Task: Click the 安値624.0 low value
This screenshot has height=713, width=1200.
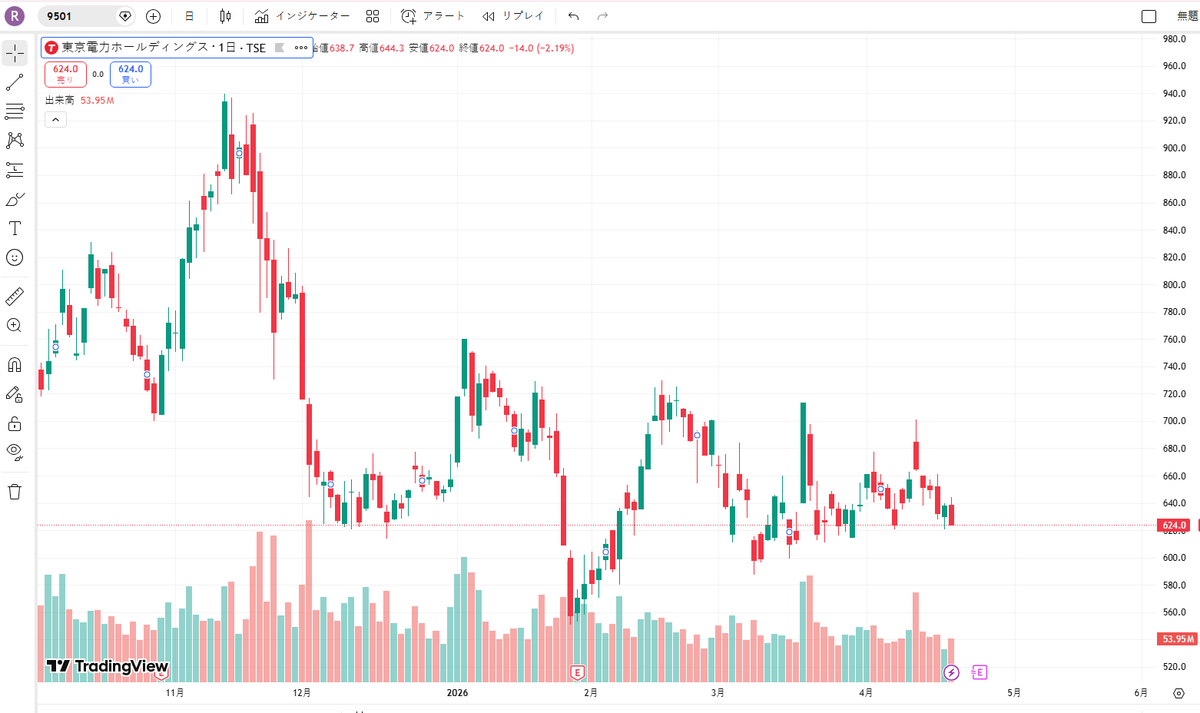Action: tap(432, 47)
